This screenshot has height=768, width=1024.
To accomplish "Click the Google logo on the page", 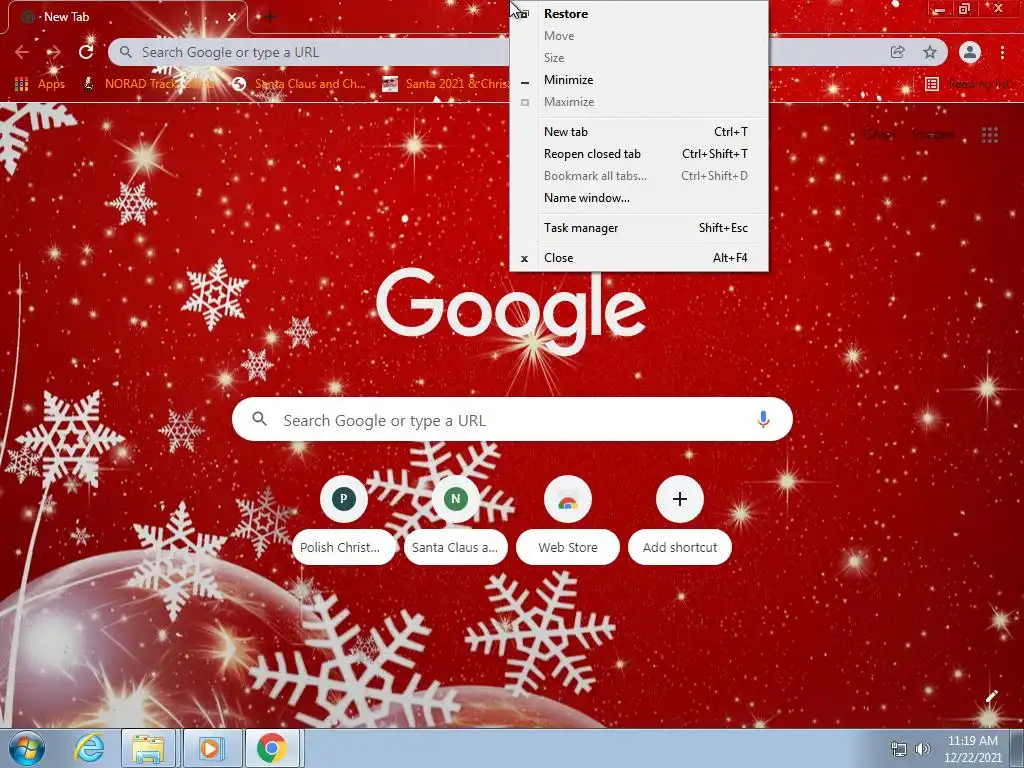I will (511, 313).
